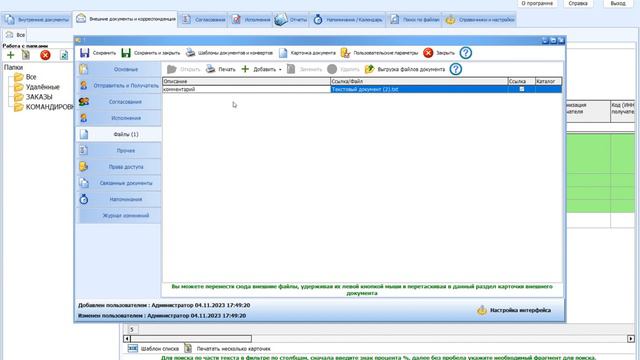Viewport: 640px width, 360px height.
Task: Select the Текстовый документ (2).txt file cell
Action: pyautogui.click(x=419, y=89)
